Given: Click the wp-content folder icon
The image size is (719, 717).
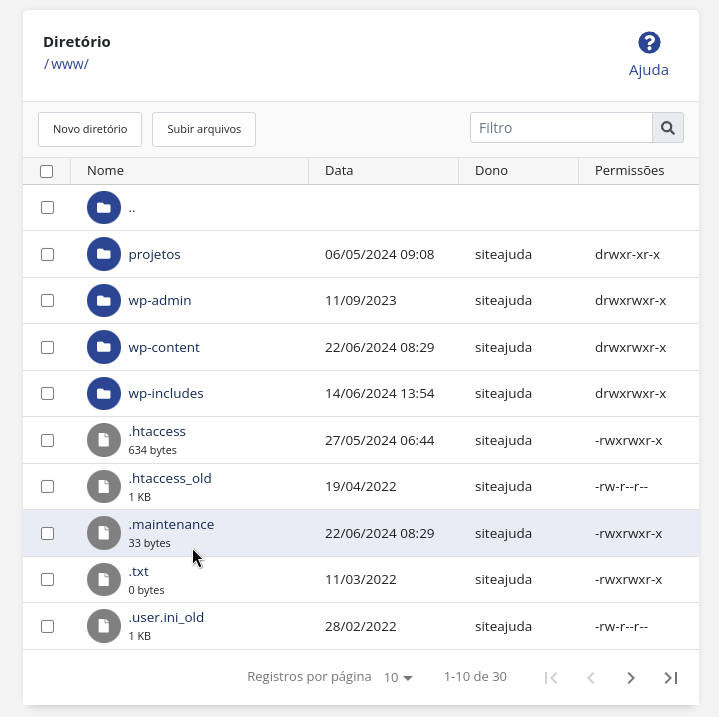Looking at the screenshot, I should pyautogui.click(x=104, y=347).
